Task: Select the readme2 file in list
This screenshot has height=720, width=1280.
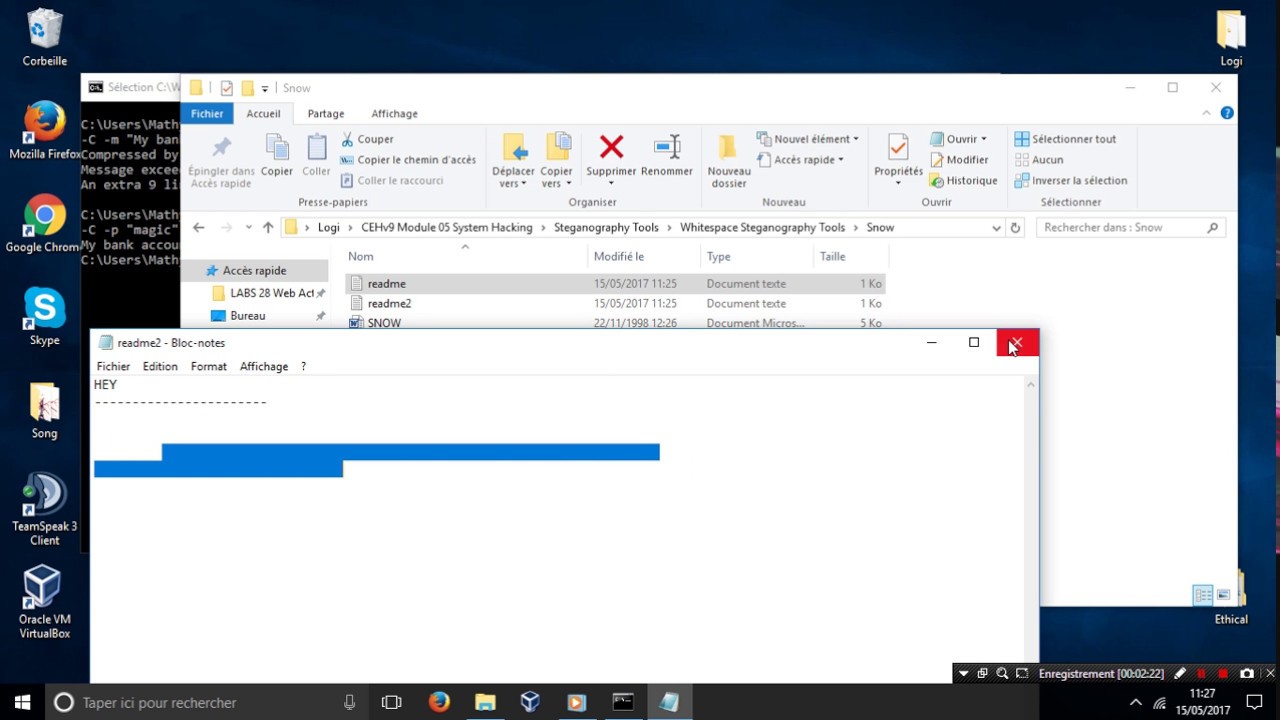Action: point(389,304)
